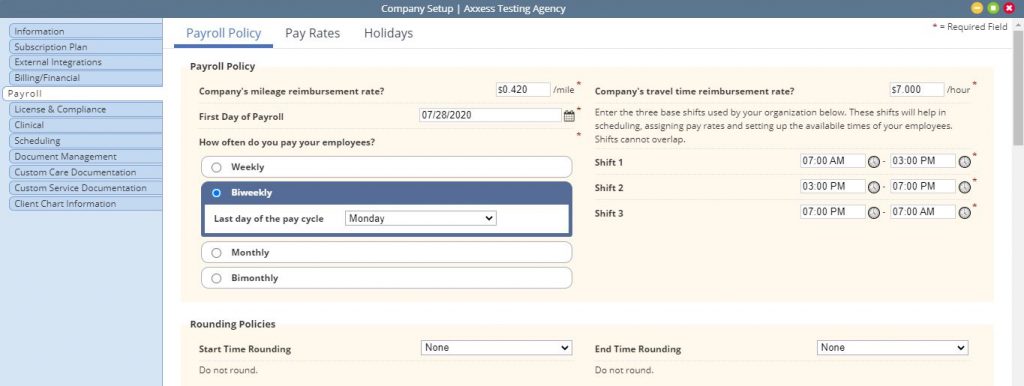Open Shift 2 end time clock picker
Image resolution: width=1024 pixels, height=386 pixels.
(965, 187)
